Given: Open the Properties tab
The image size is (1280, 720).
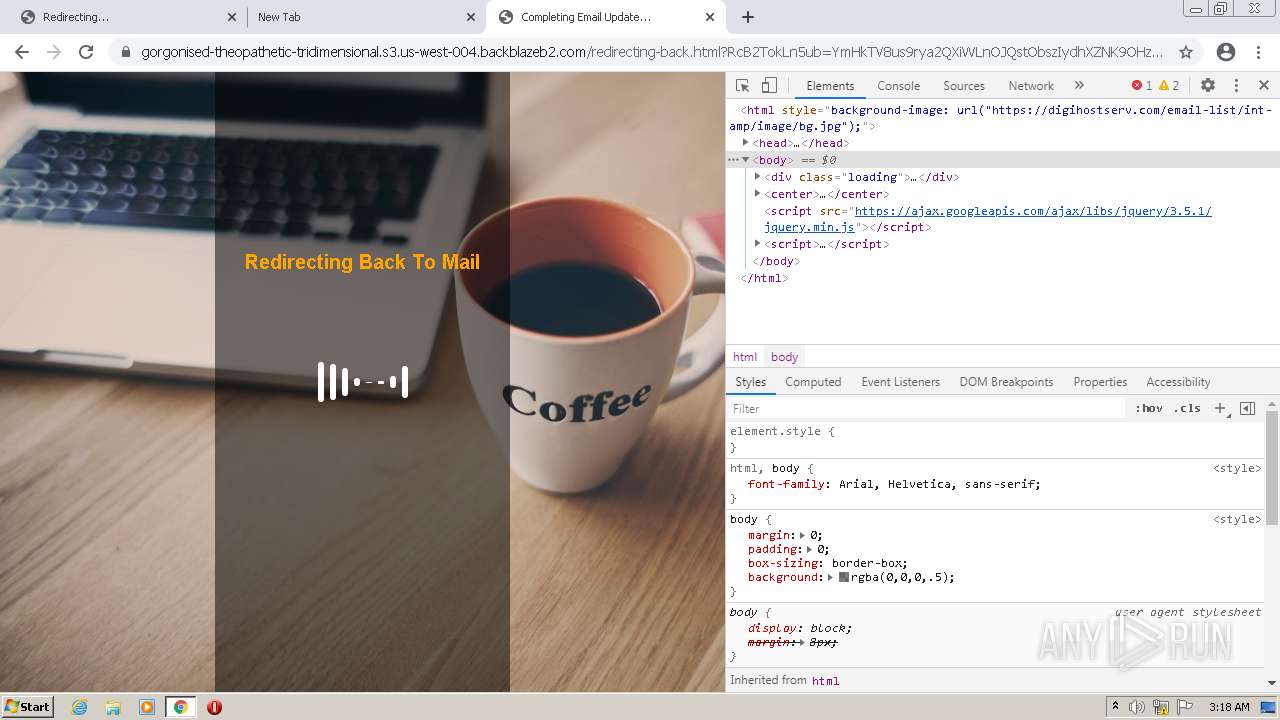Looking at the screenshot, I should (x=1100, y=382).
